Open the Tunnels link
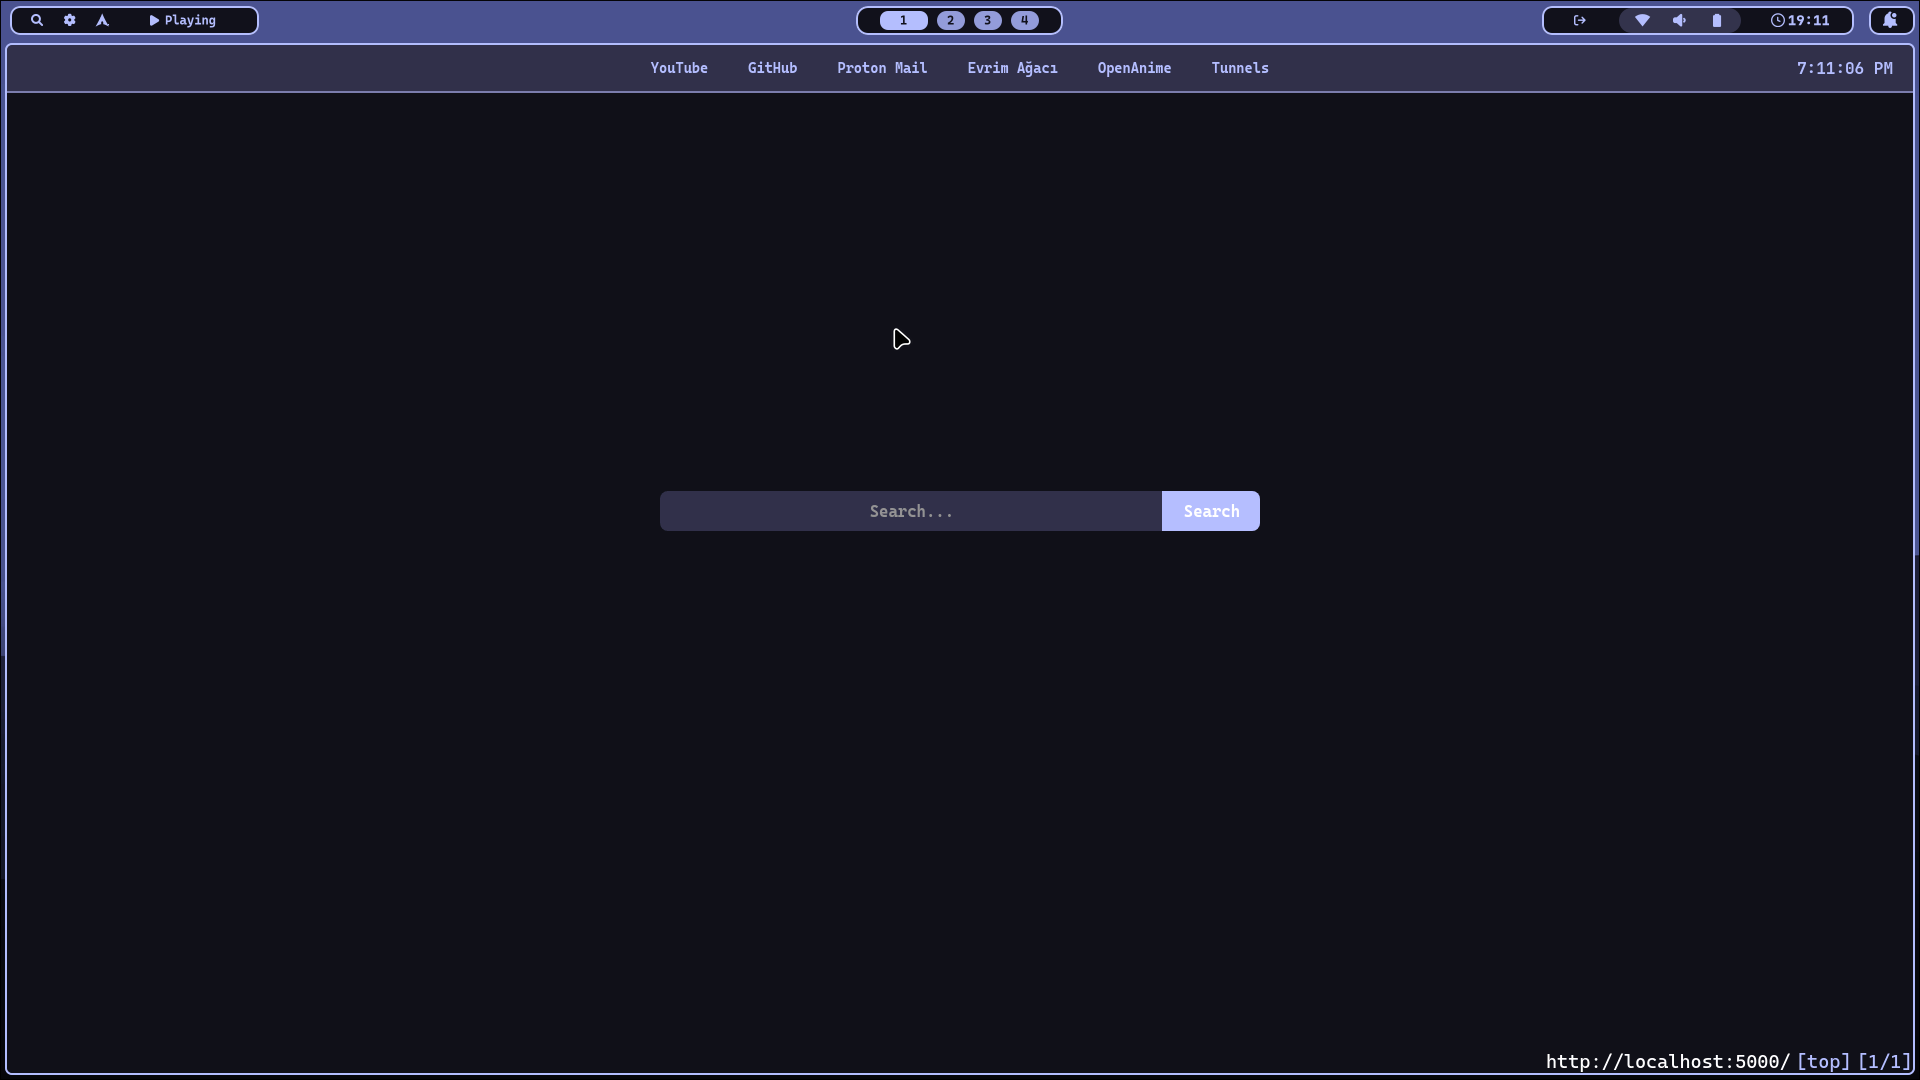1920x1080 pixels. (x=1240, y=68)
